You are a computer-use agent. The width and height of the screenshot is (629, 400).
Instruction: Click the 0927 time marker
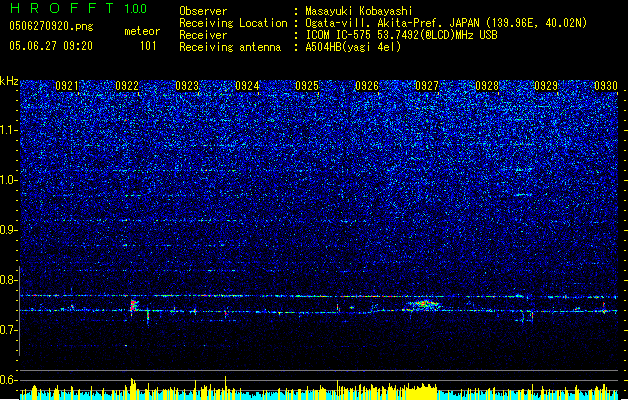[427, 86]
